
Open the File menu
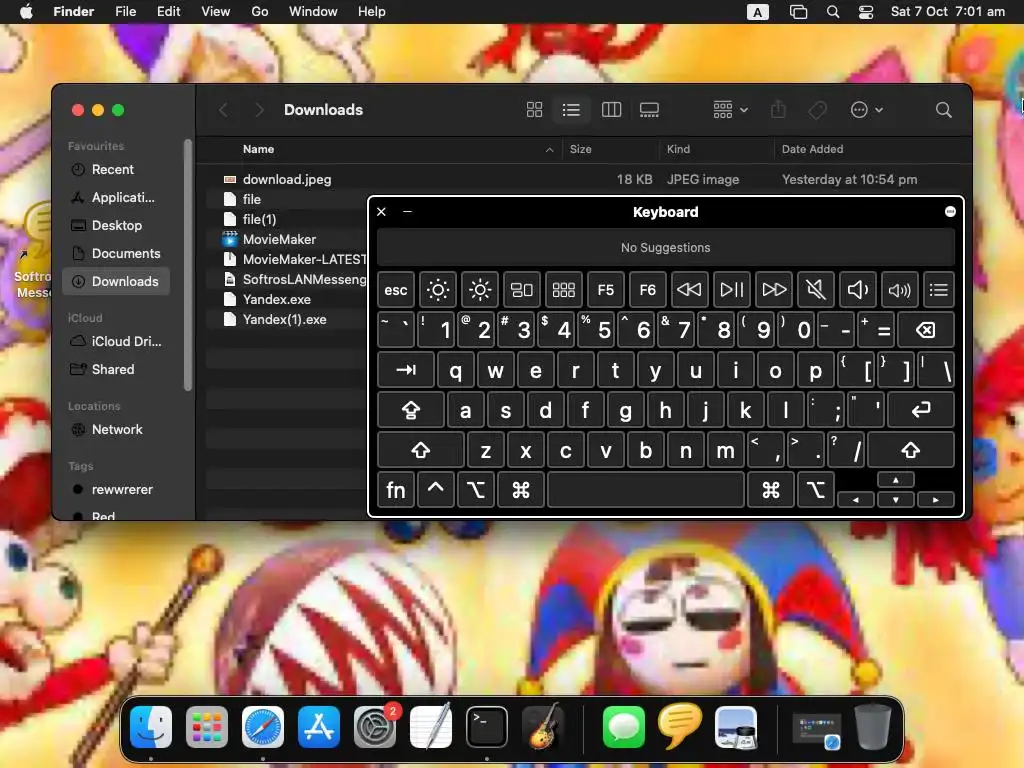click(x=125, y=12)
